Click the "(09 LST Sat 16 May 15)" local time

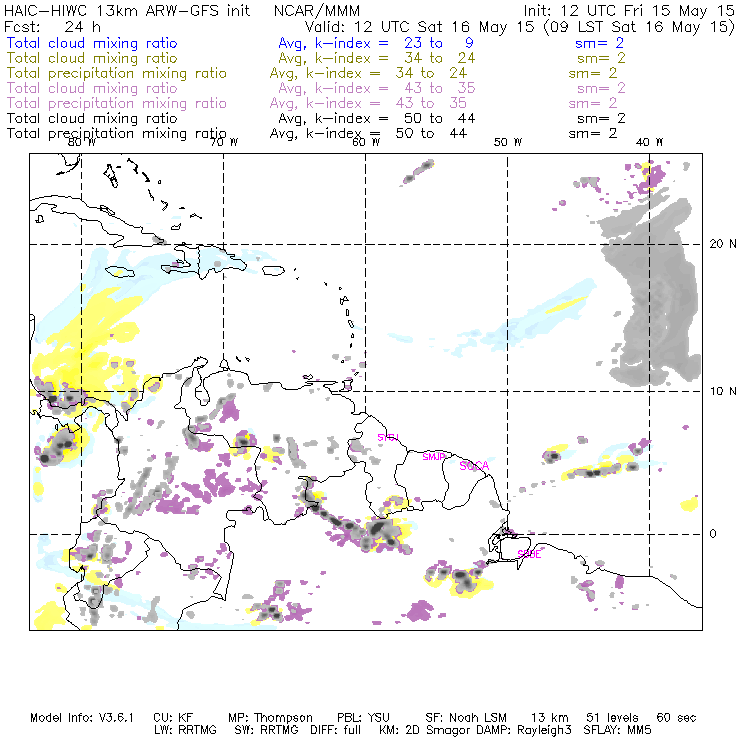[x=639, y=27]
